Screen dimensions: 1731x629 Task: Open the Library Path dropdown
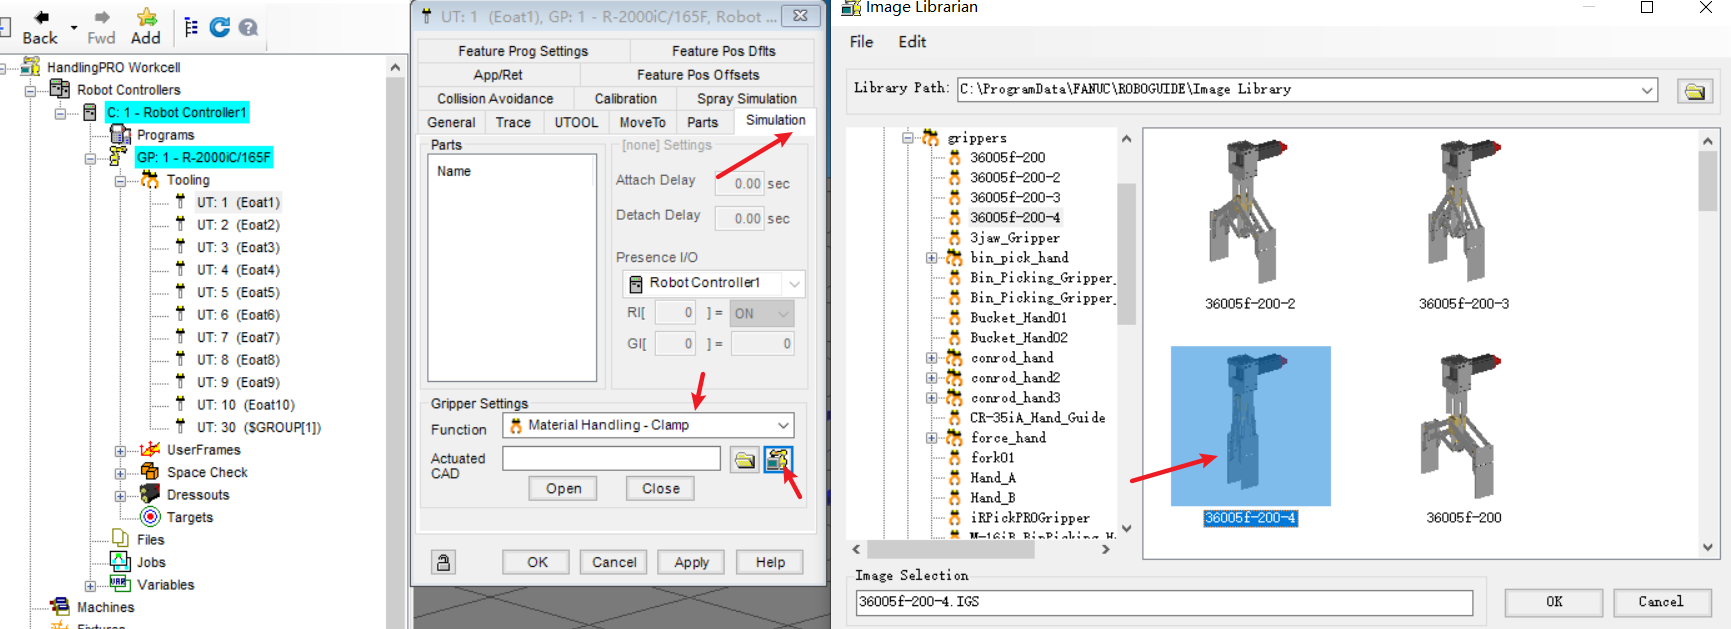point(1647,90)
